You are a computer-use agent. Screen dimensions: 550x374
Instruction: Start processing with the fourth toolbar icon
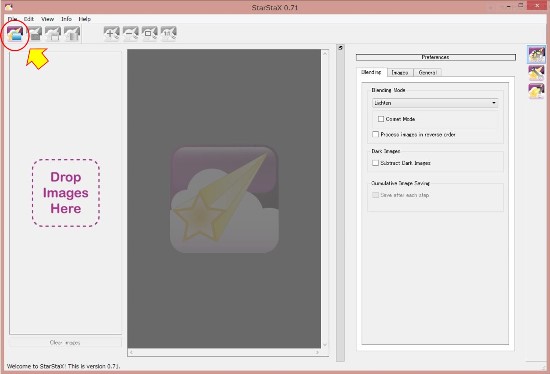pos(72,34)
